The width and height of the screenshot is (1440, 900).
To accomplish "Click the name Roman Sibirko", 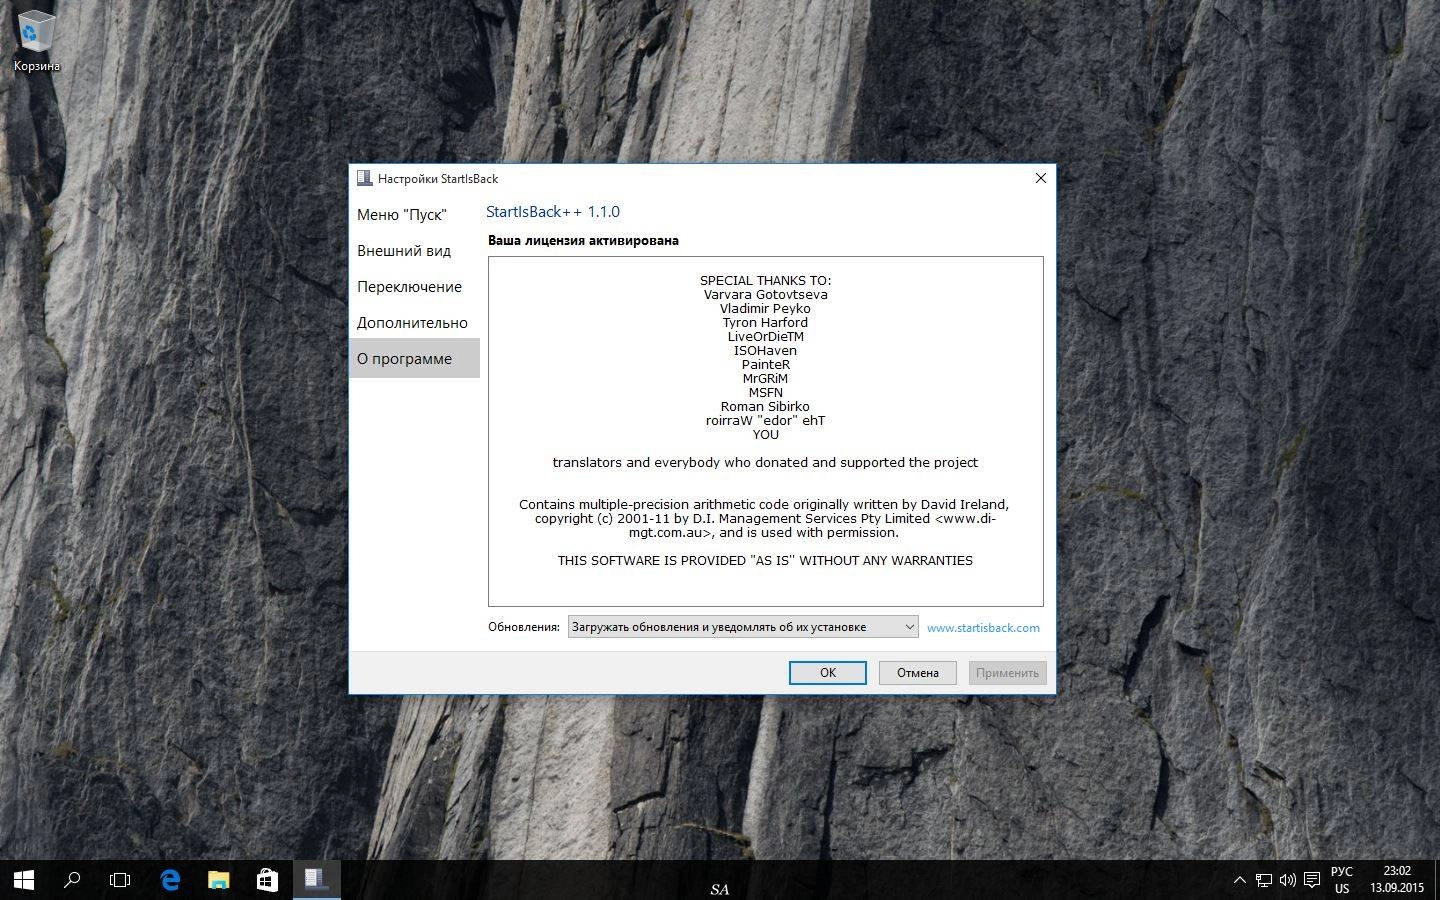I will 765,407.
